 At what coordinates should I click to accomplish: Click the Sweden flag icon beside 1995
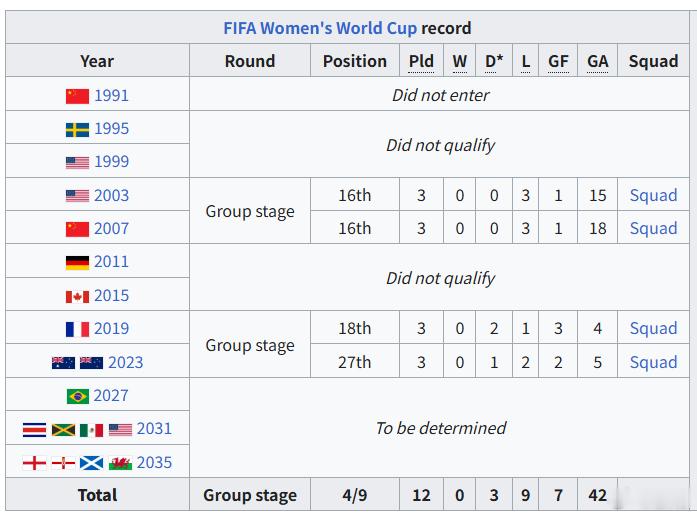(x=77, y=129)
